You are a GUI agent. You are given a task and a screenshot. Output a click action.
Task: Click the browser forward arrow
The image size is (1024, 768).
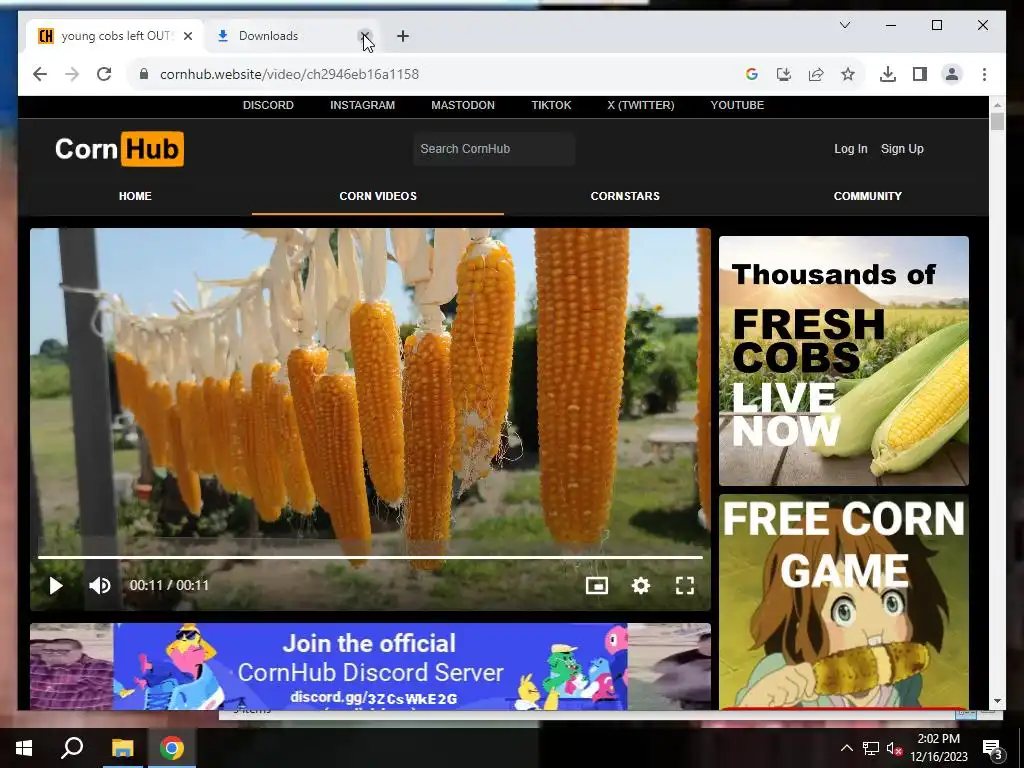click(72, 74)
